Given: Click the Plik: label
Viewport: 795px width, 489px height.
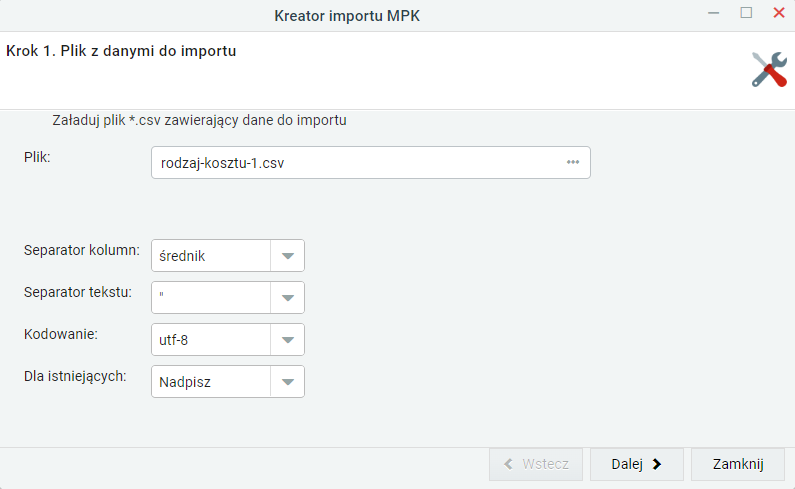Looking at the screenshot, I should click(37, 157).
